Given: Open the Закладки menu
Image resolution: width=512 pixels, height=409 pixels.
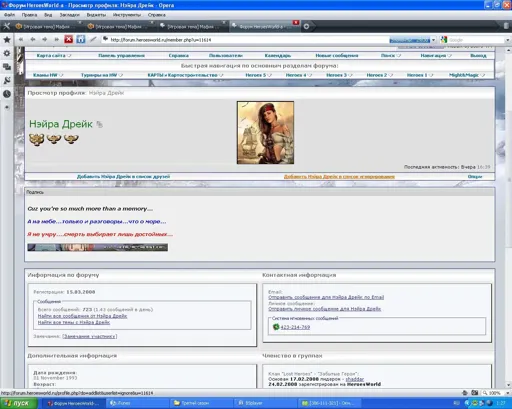Looking at the screenshot, I should (x=69, y=15).
